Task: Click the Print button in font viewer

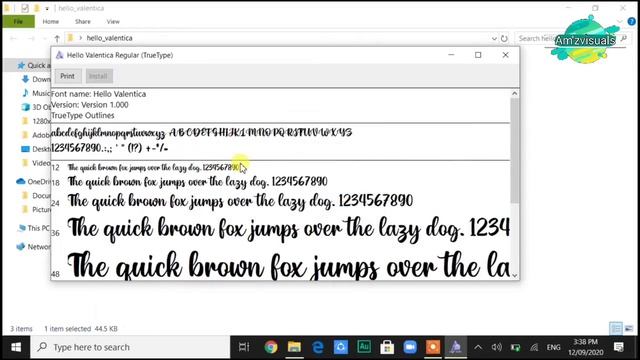Action: [x=68, y=76]
